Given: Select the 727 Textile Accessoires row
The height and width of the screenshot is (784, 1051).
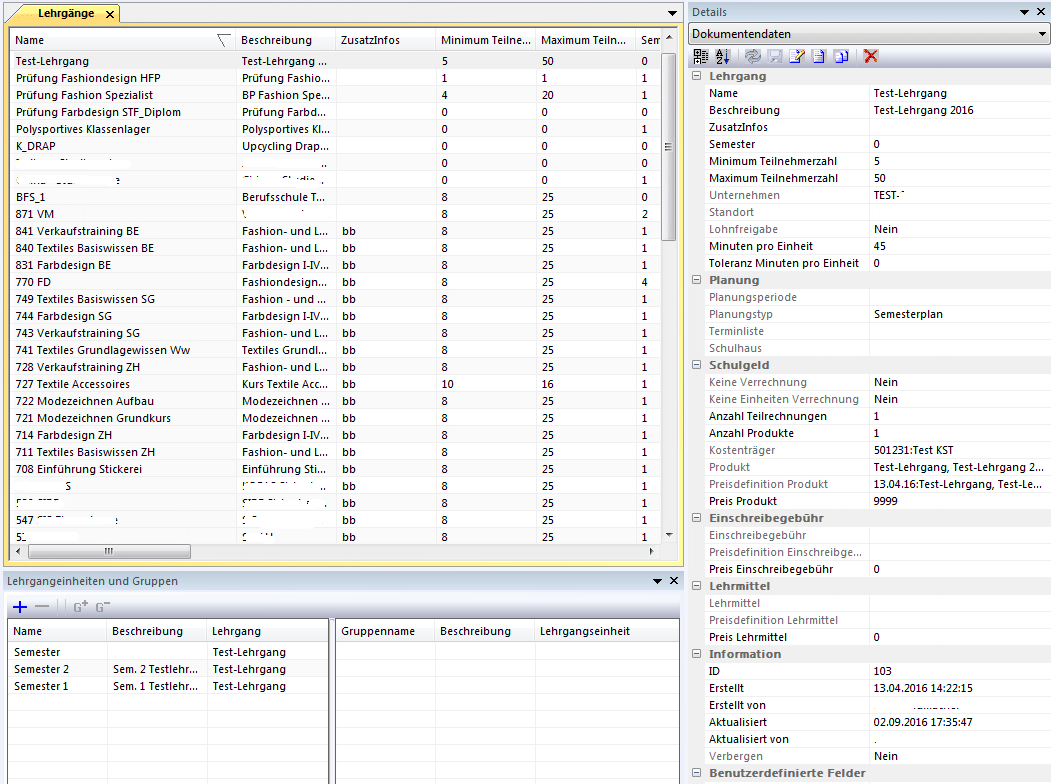Looking at the screenshot, I should (73, 384).
